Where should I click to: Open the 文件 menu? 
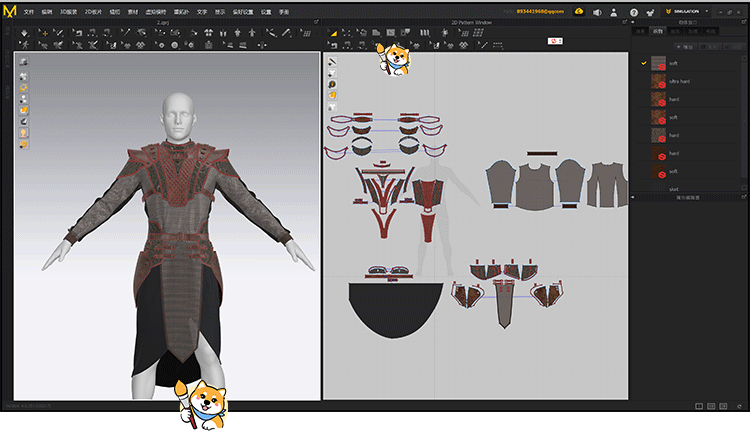click(x=29, y=11)
